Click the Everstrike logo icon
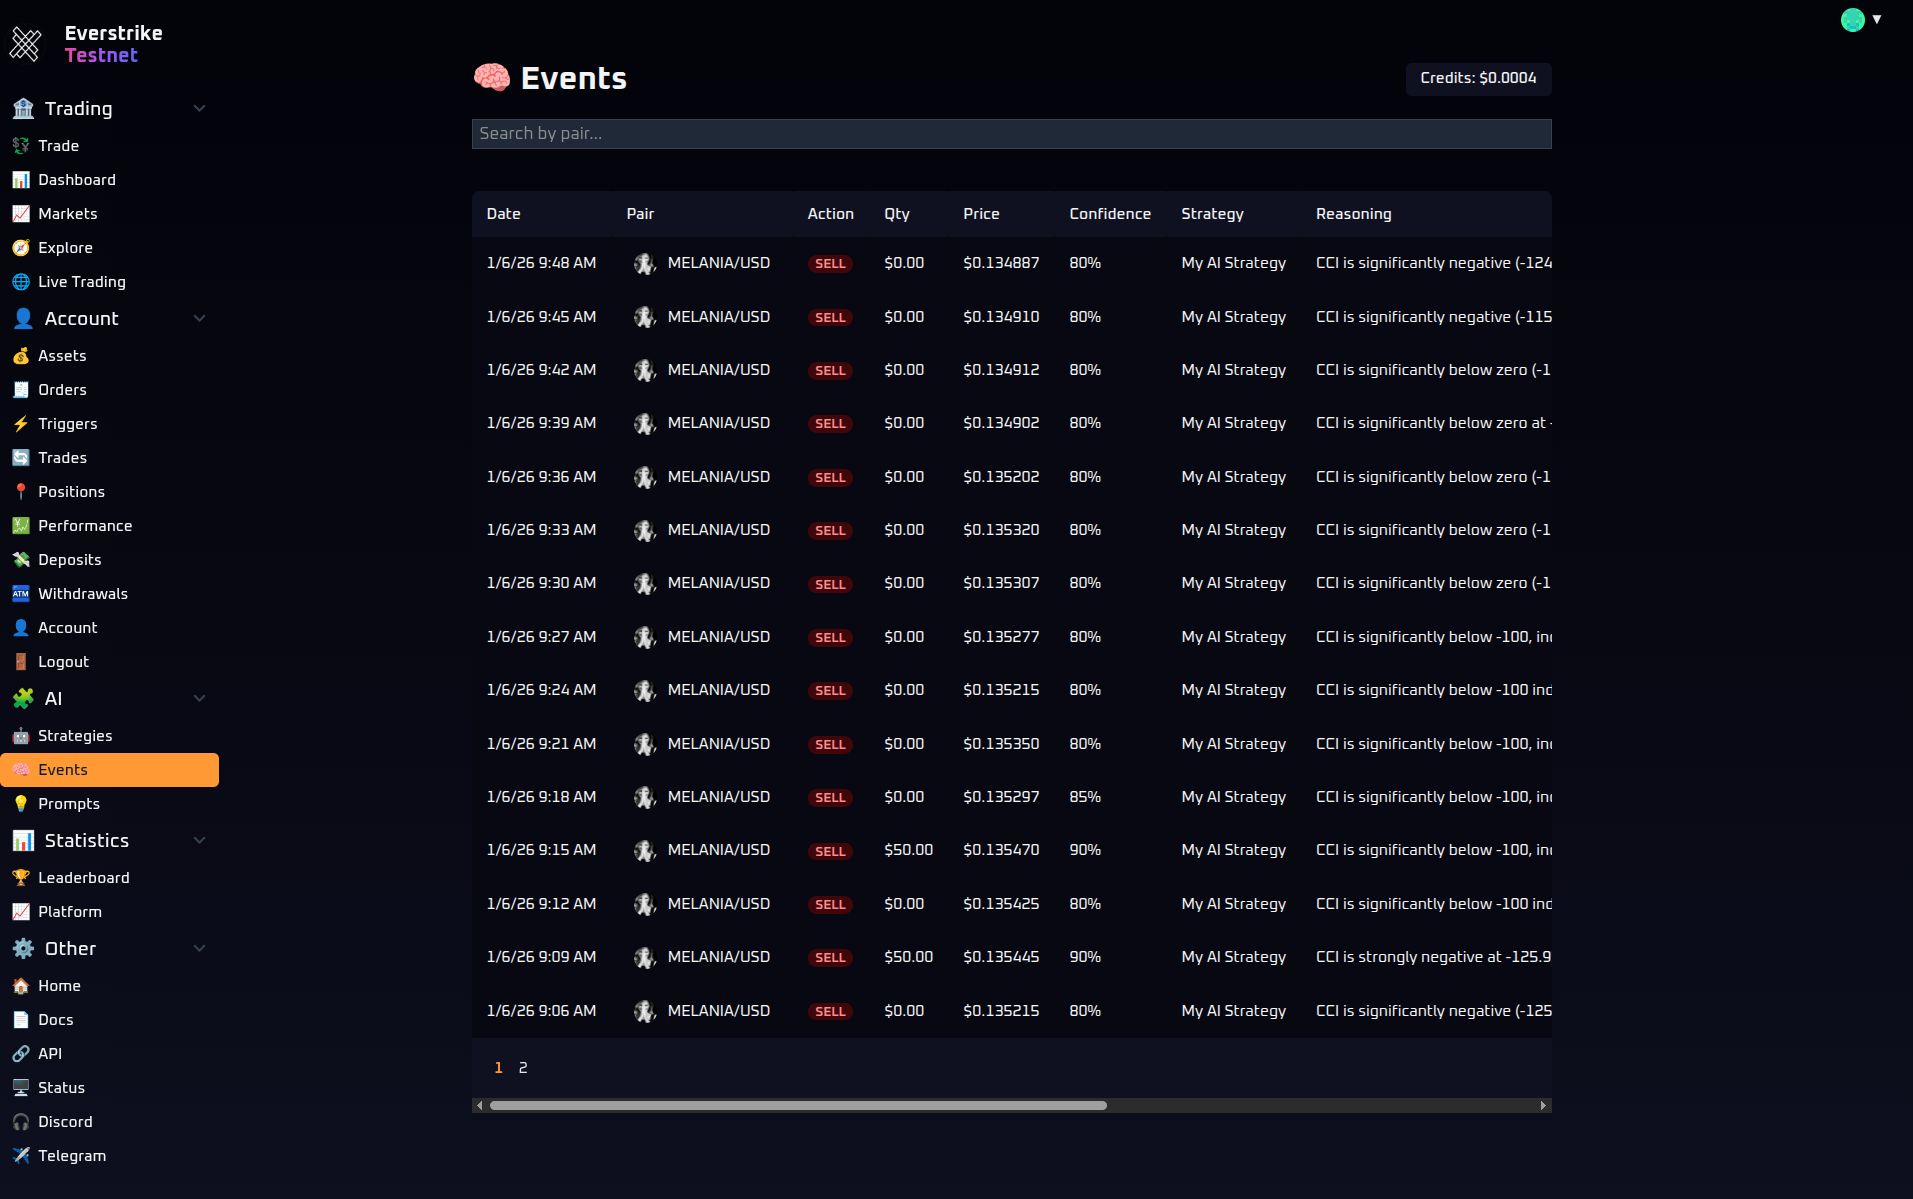This screenshot has width=1913, height=1199. point(26,44)
